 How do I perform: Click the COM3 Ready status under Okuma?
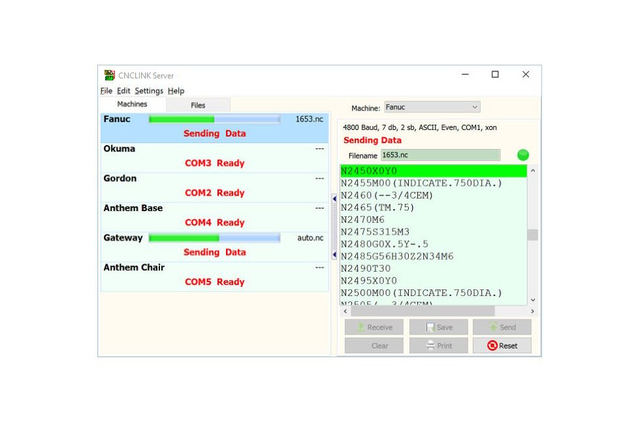click(x=214, y=163)
